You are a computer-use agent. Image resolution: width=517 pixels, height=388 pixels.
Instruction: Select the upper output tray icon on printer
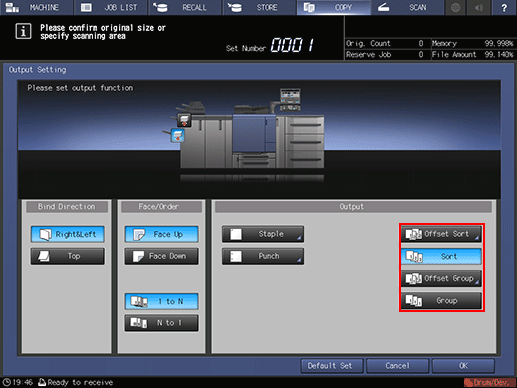click(x=184, y=120)
